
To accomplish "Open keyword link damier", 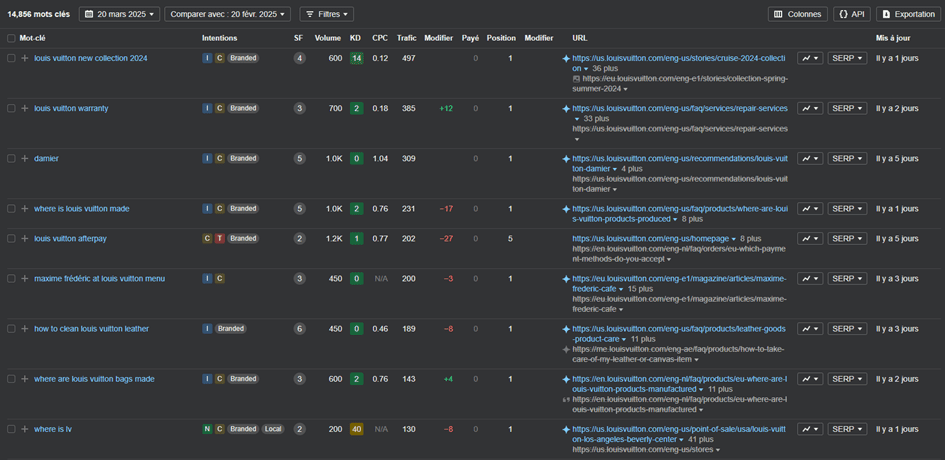I will tap(46, 158).
